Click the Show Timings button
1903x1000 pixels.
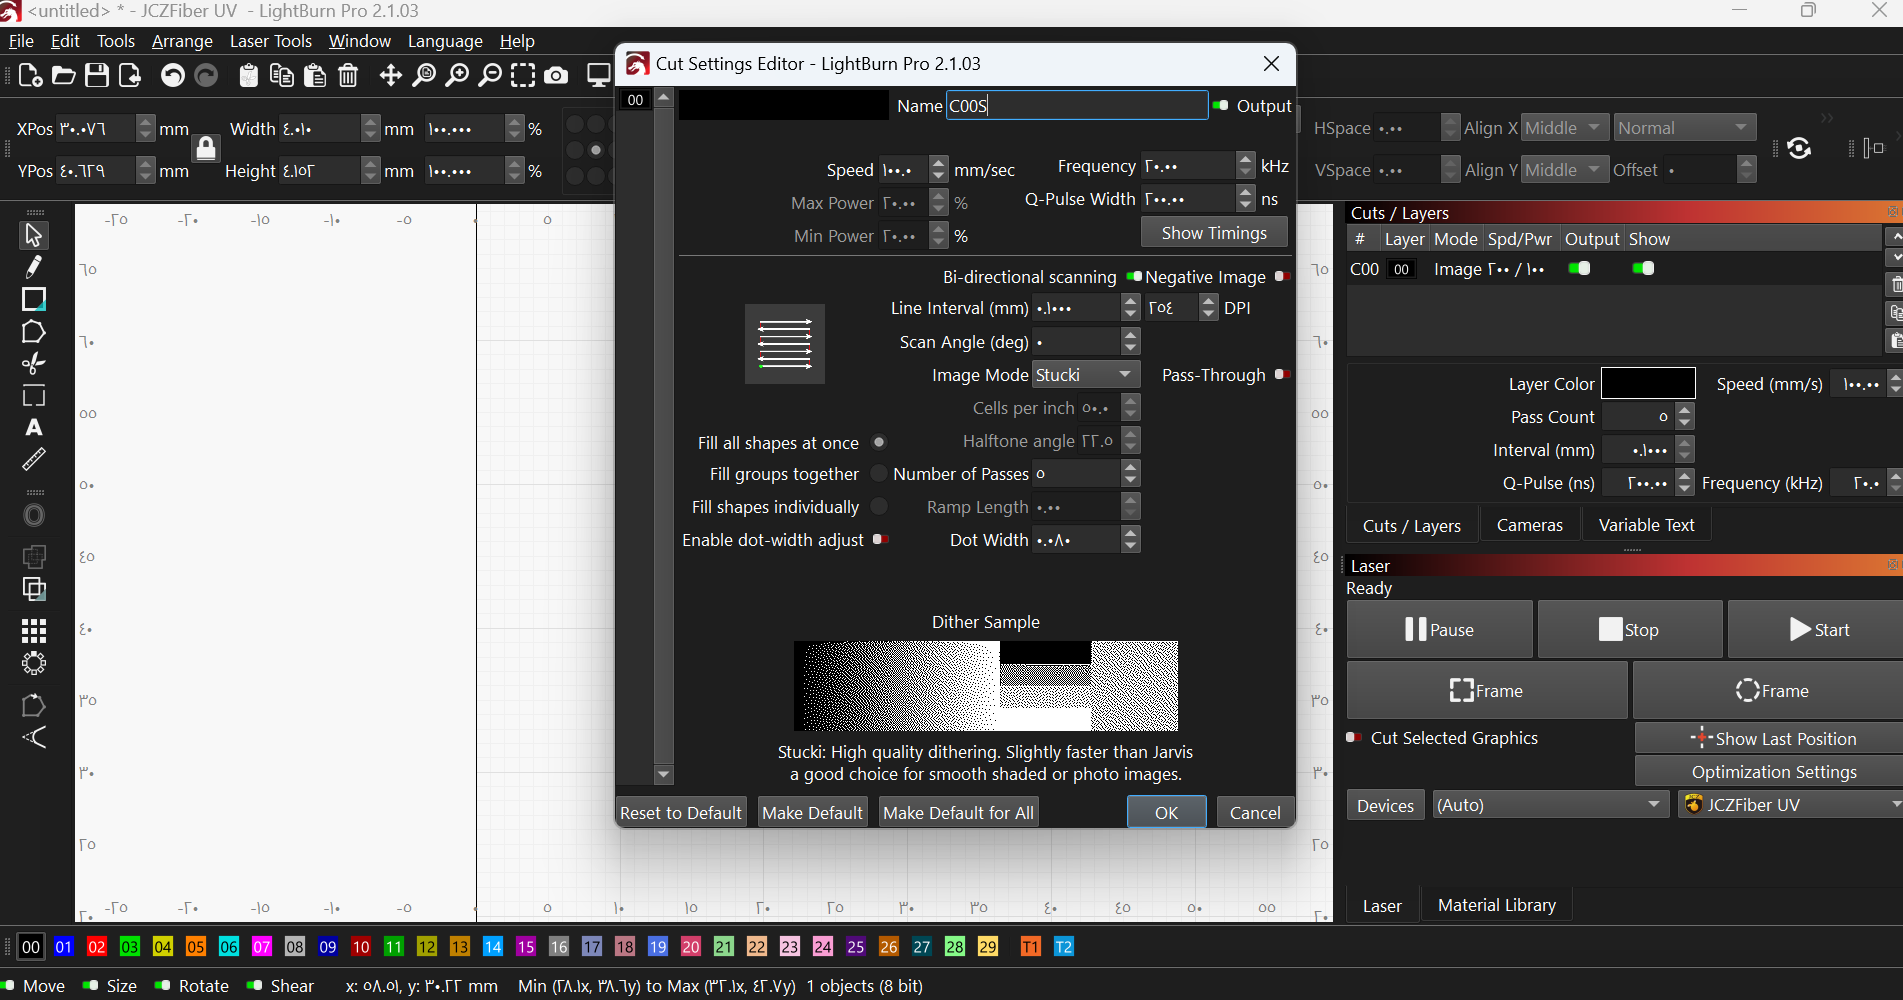[x=1214, y=233]
